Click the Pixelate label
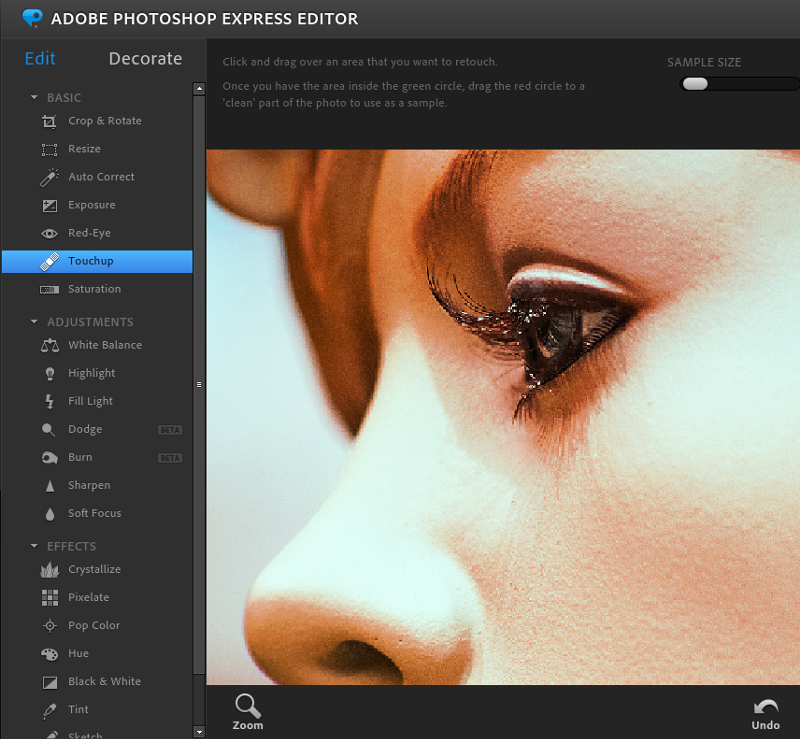This screenshot has height=739, width=800. (89, 597)
